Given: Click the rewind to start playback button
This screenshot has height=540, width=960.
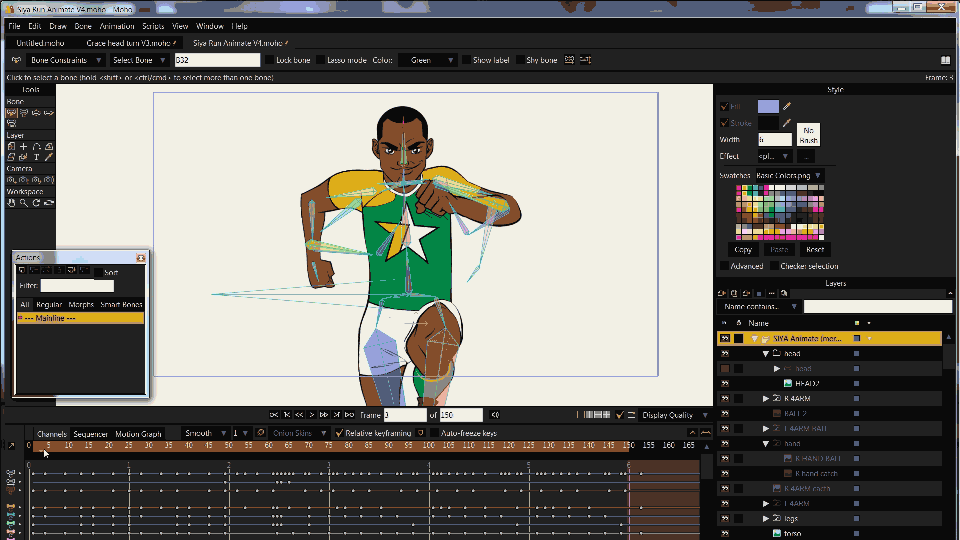Looking at the screenshot, I should (274, 415).
